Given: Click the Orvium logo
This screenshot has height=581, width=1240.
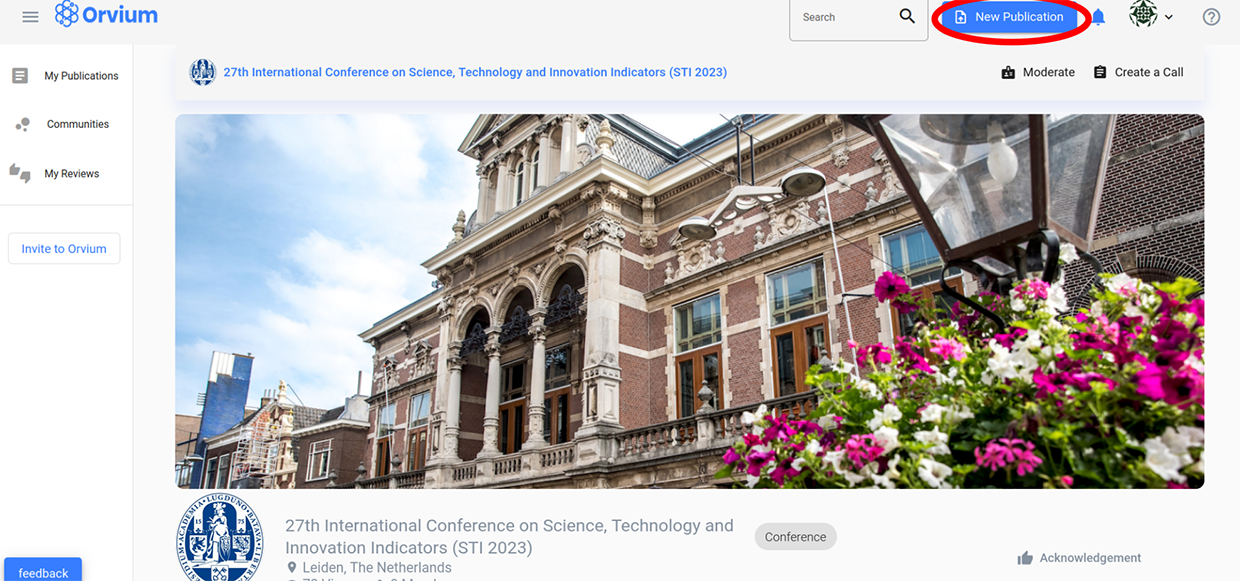Looking at the screenshot, I should click(x=106, y=15).
